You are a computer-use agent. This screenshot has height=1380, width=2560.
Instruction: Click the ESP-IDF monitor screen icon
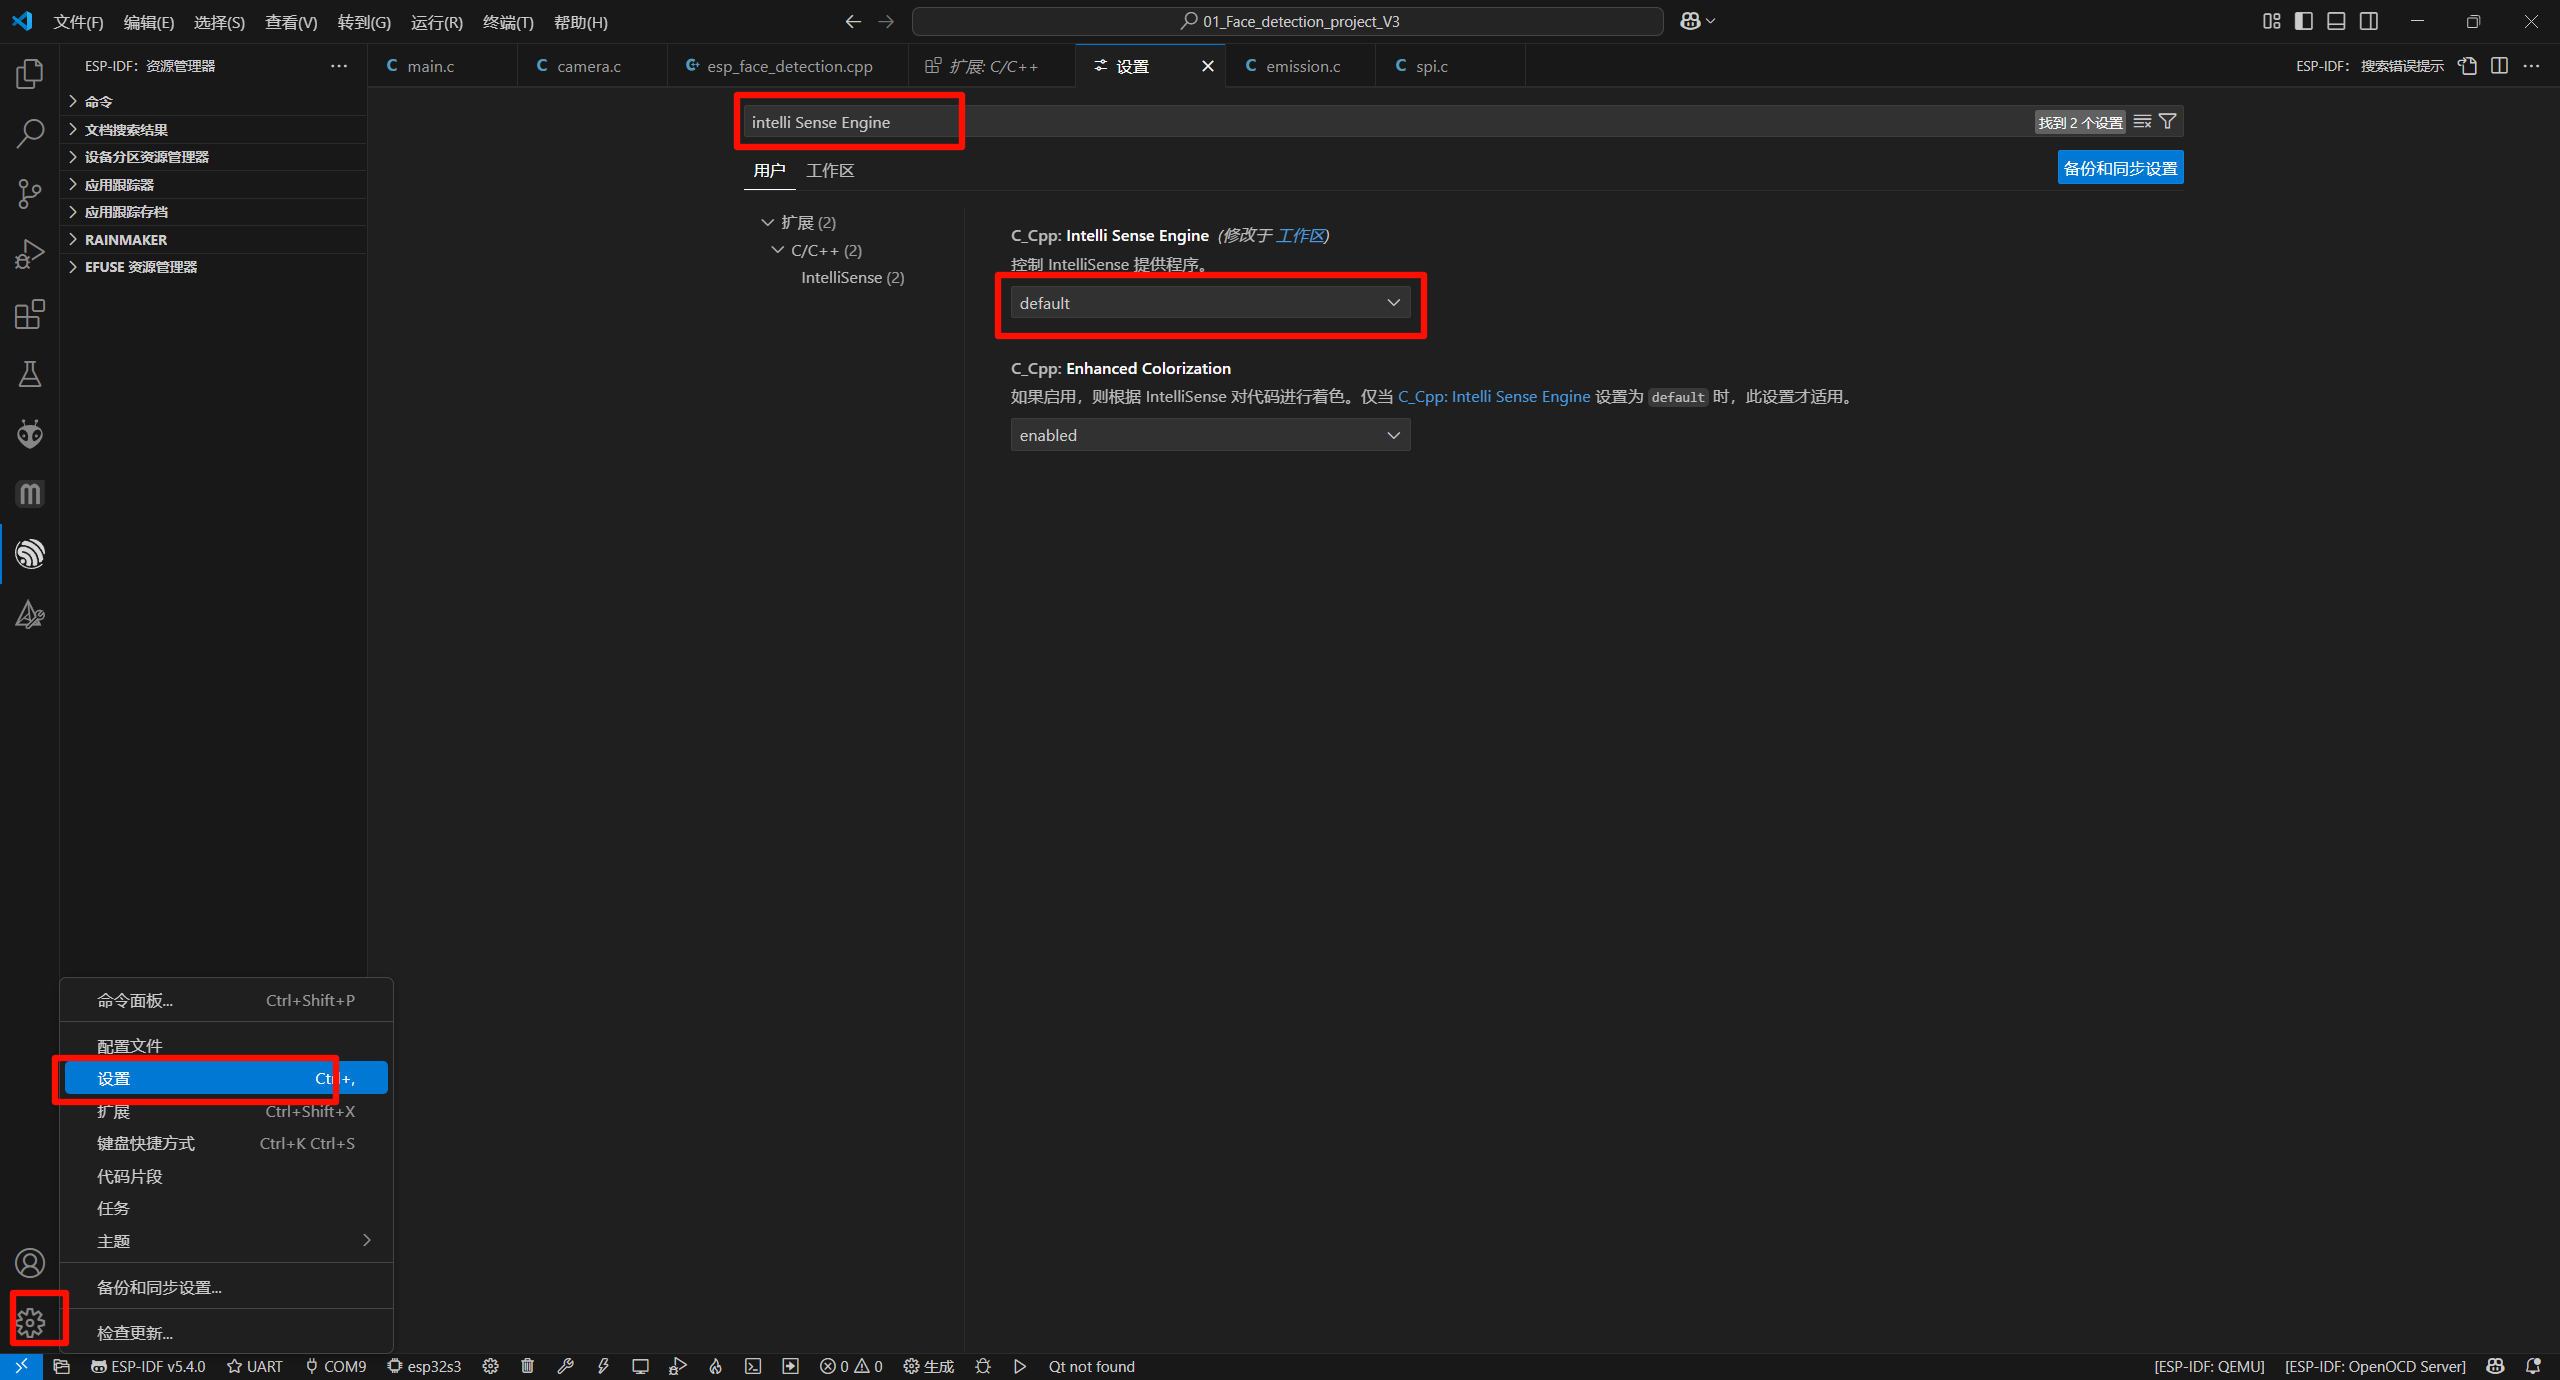640,1366
